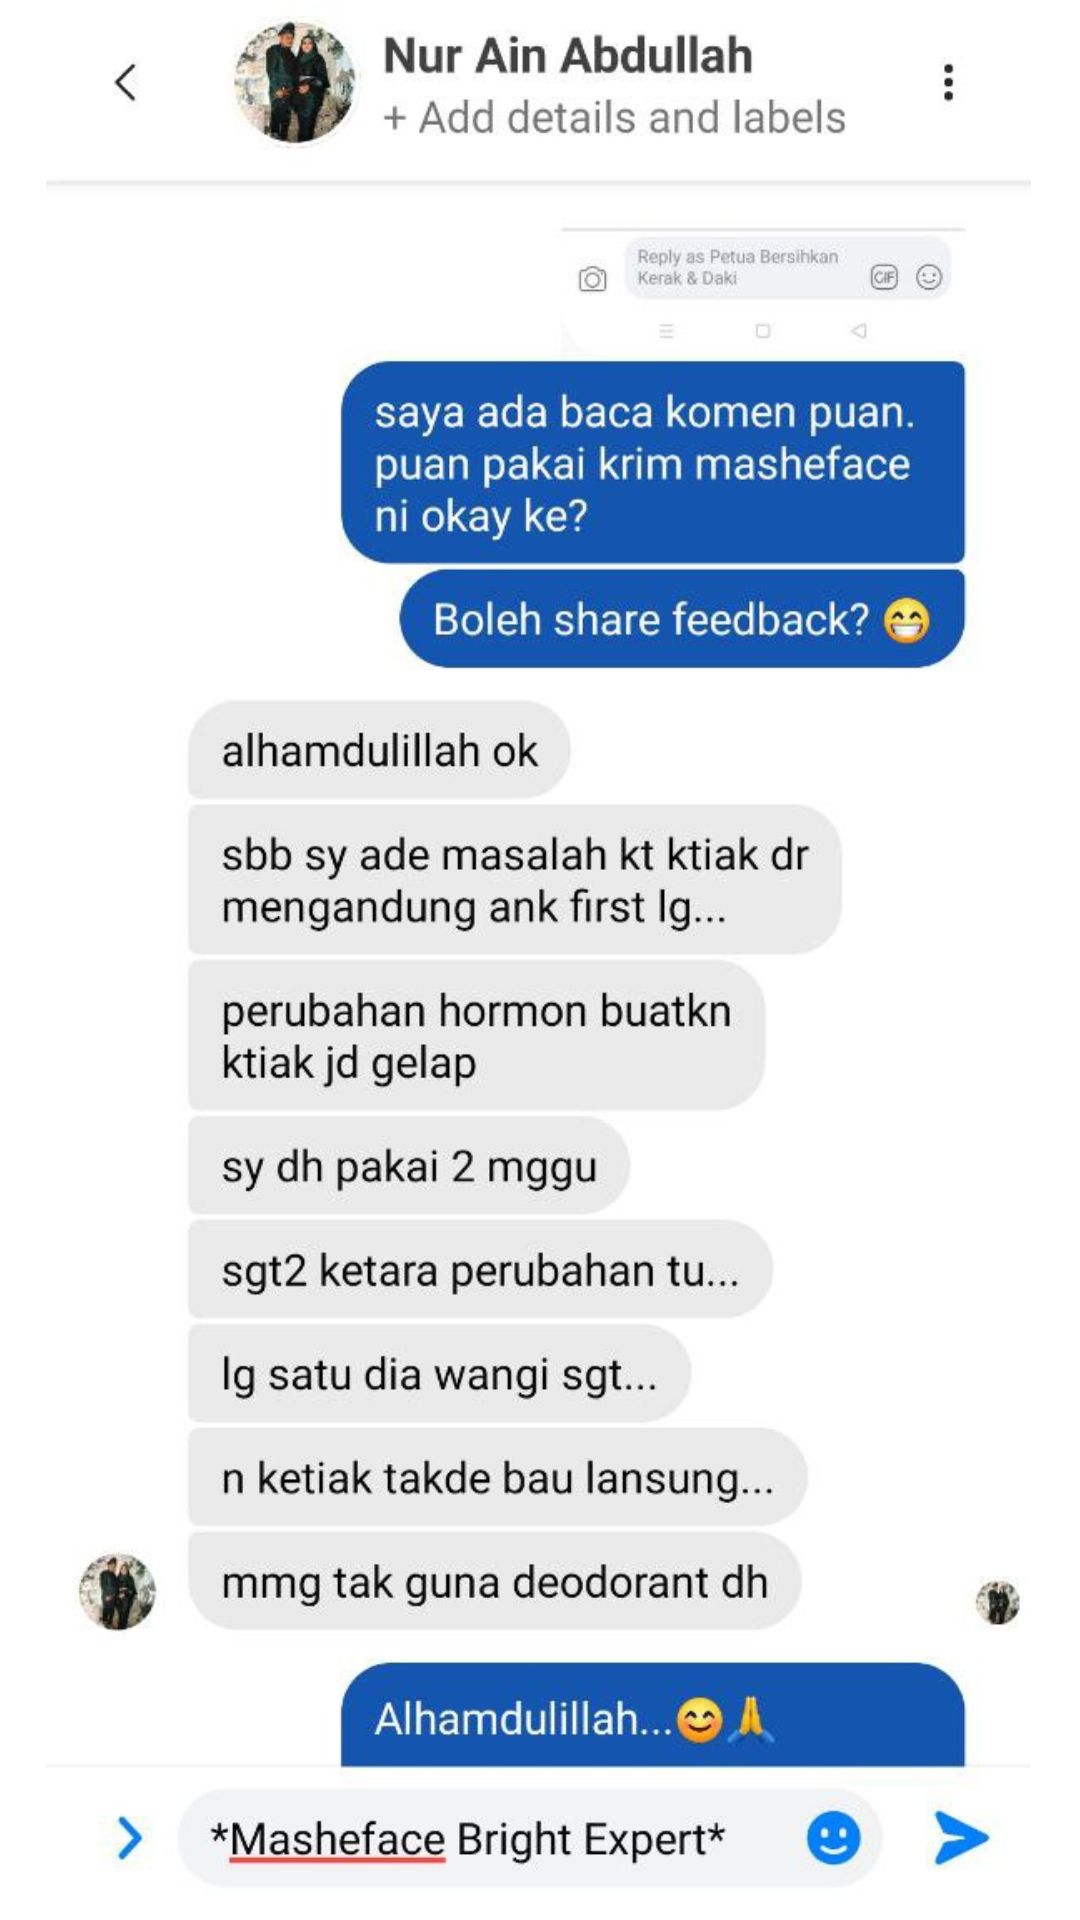Image resolution: width=1080 pixels, height=1920 pixels.
Task: Tap sender avatar beside deodorant message
Action: coord(118,1592)
